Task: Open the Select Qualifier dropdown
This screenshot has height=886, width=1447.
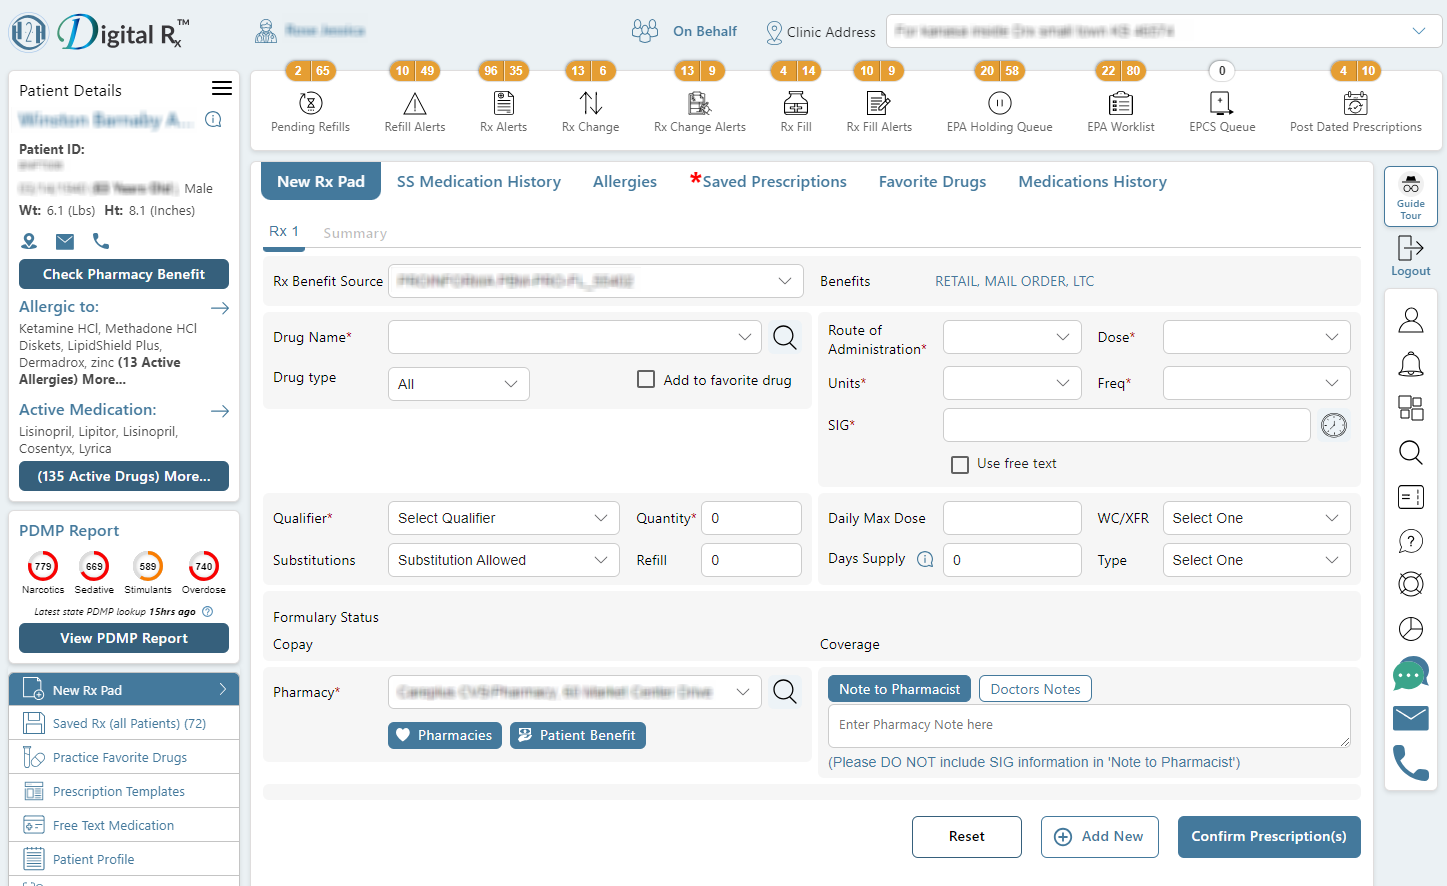Action: (x=503, y=518)
